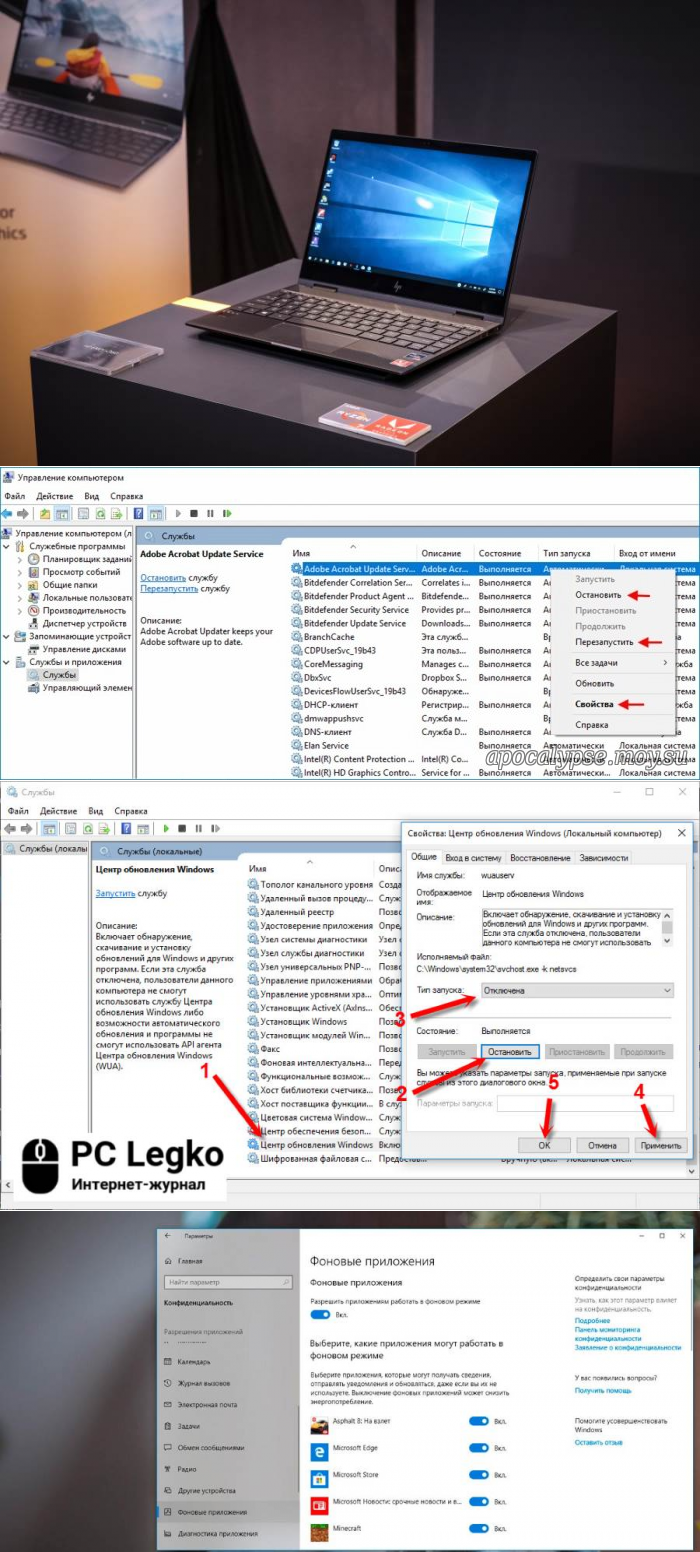The width and height of the screenshot is (700, 1552).
Task: Turn off Minecraft background toggle
Action: [x=479, y=1528]
